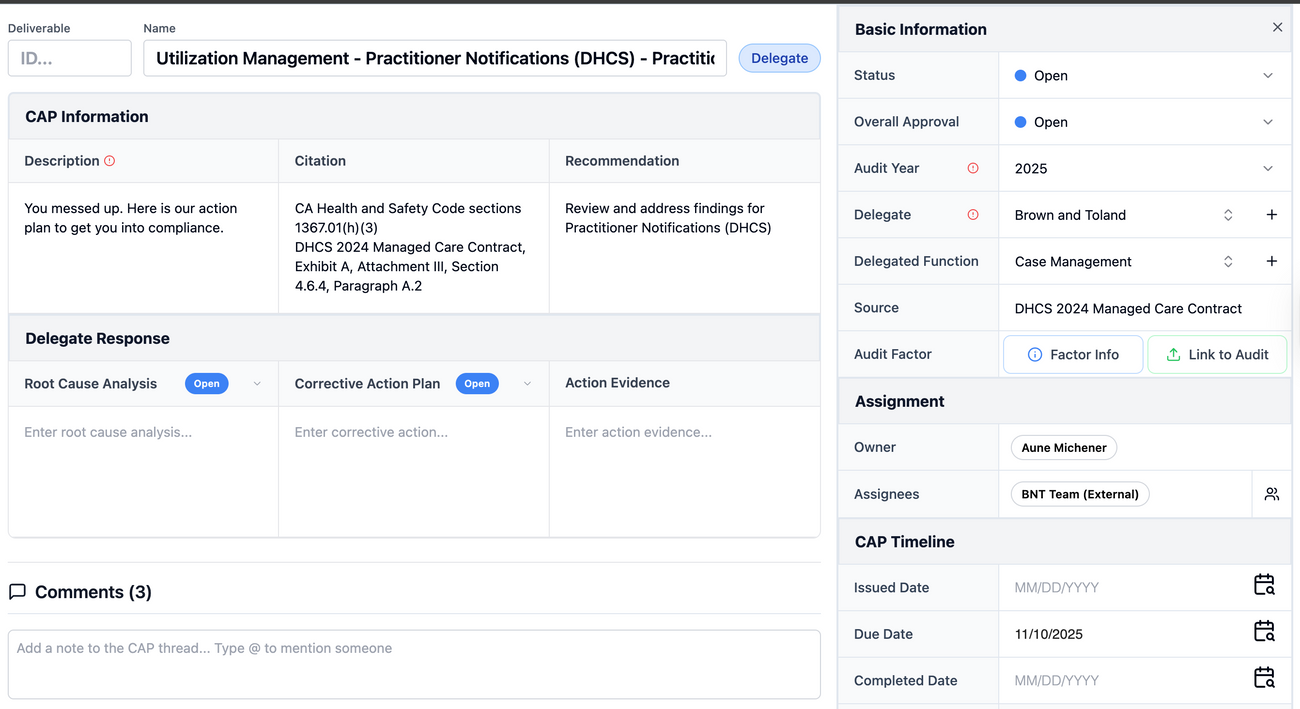The width and height of the screenshot is (1300, 709).
Task: Toggle the Corrective Action Plan Open status badge
Action: pos(477,383)
